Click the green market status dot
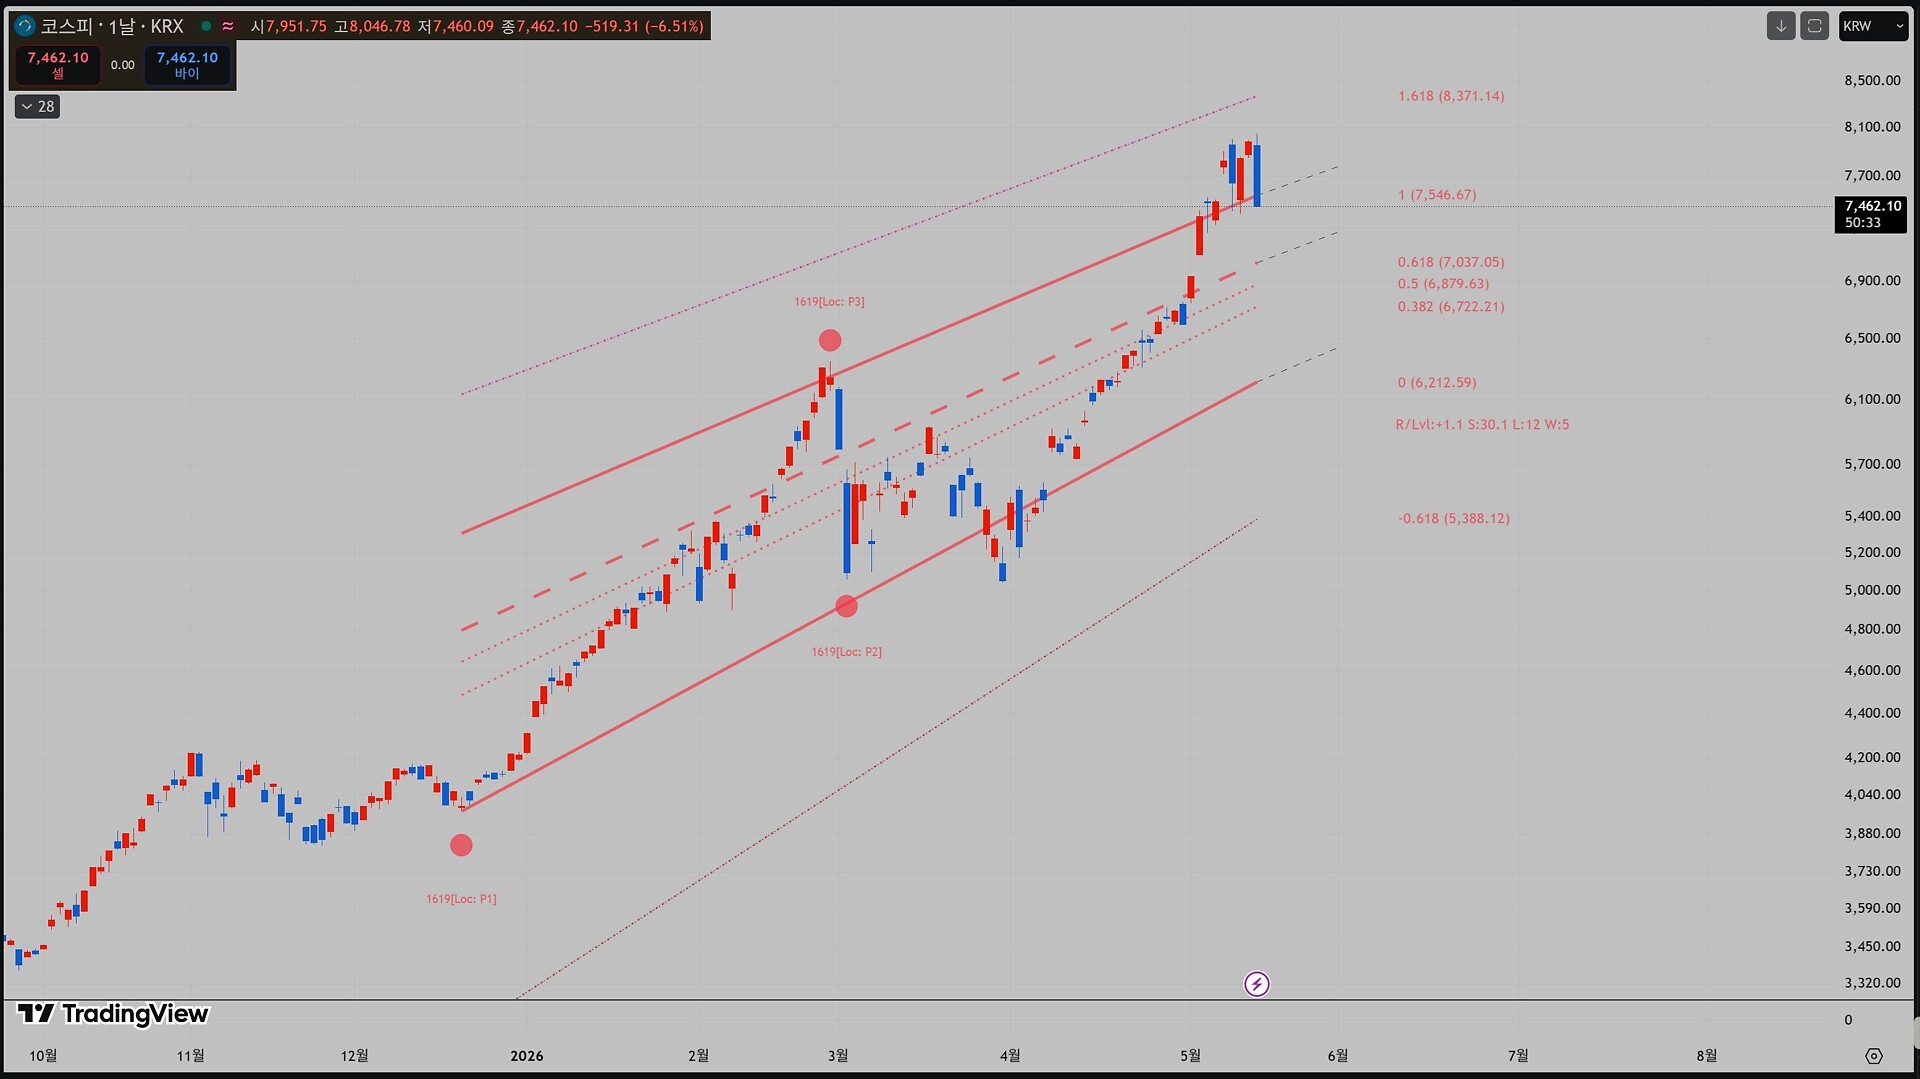The height and width of the screenshot is (1079, 1920). pyautogui.click(x=206, y=26)
